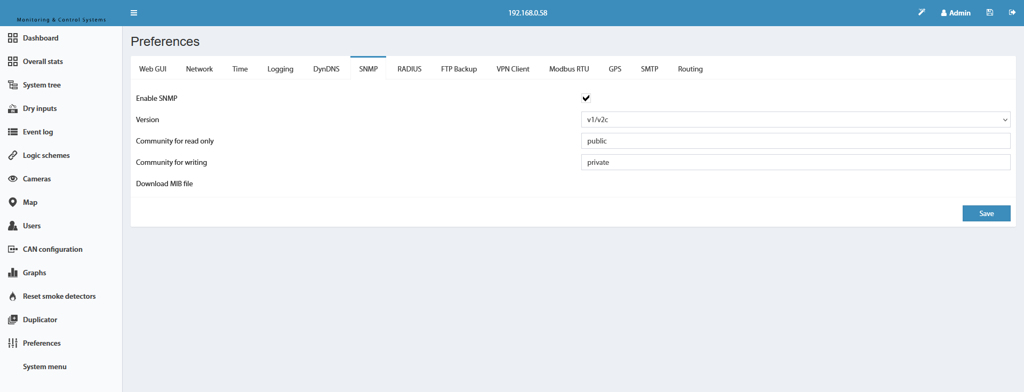Click the Version label text
The image size is (1024, 392).
148,120
